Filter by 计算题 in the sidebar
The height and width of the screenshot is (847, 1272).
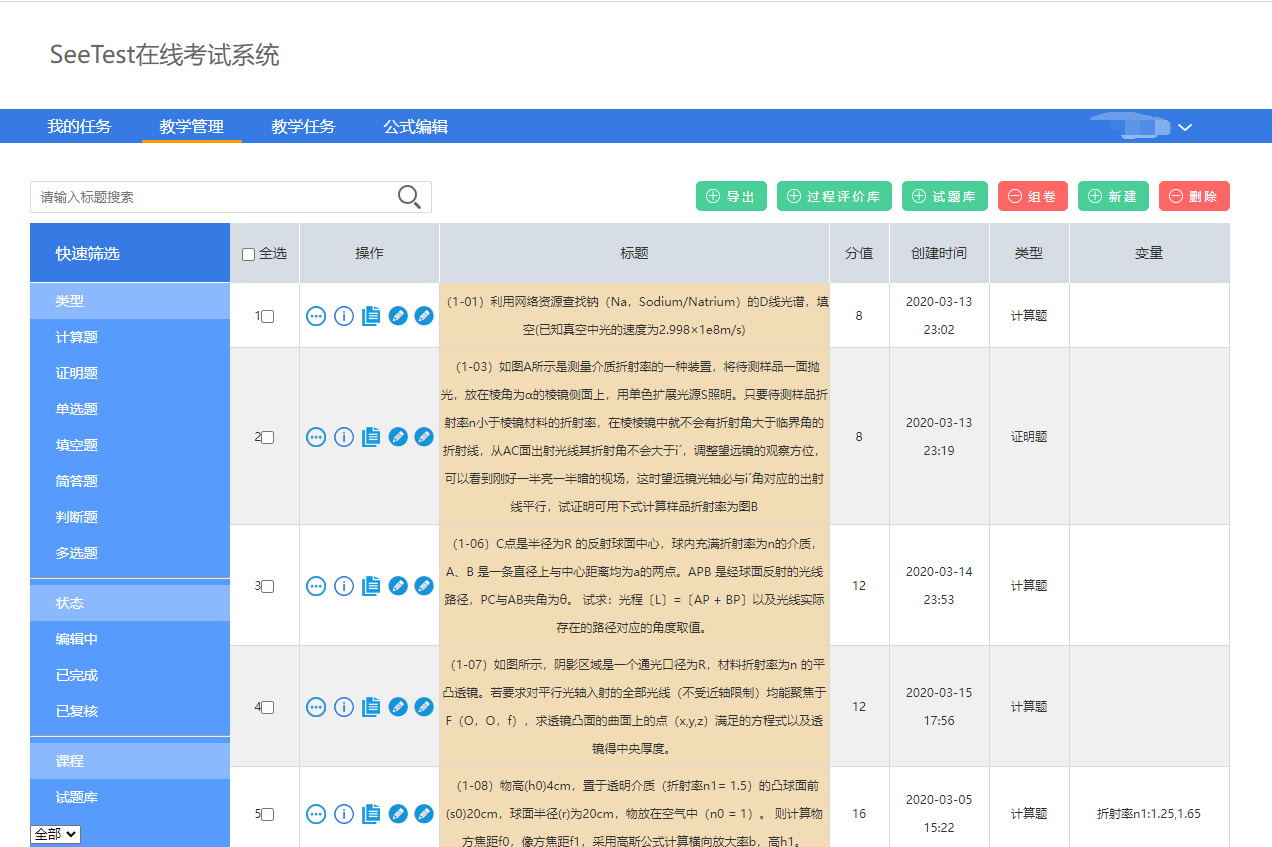(77, 337)
